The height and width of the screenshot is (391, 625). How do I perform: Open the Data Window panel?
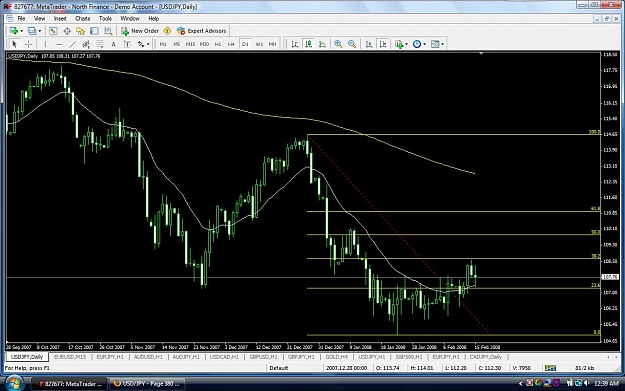click(x=67, y=31)
